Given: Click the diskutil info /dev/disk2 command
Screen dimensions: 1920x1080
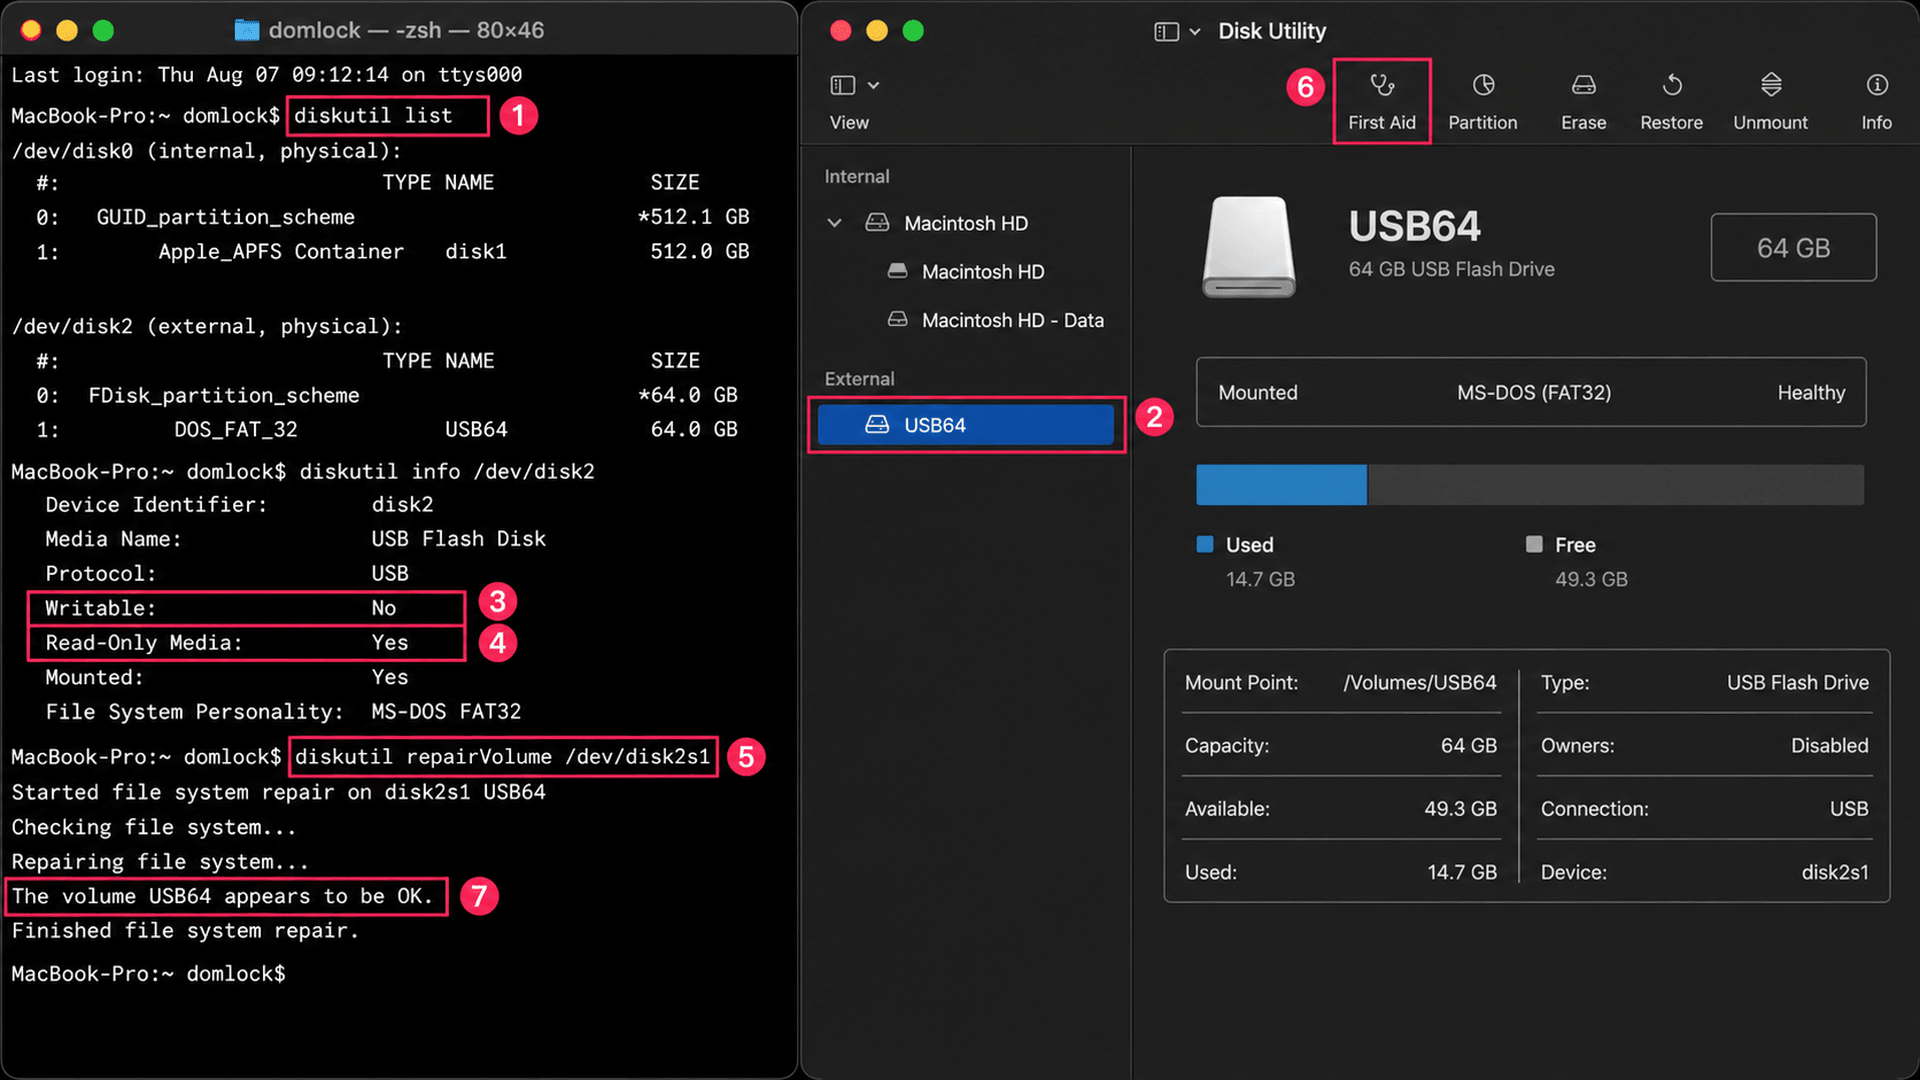Looking at the screenshot, I should pos(447,471).
